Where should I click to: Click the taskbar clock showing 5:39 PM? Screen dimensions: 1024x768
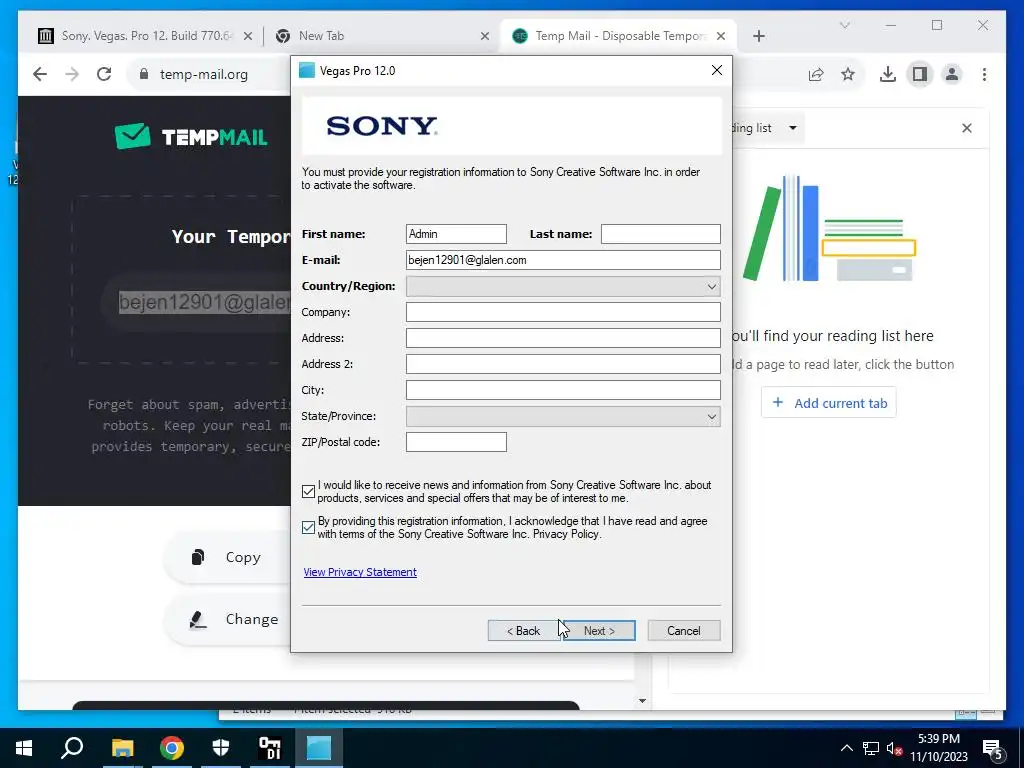click(938, 748)
